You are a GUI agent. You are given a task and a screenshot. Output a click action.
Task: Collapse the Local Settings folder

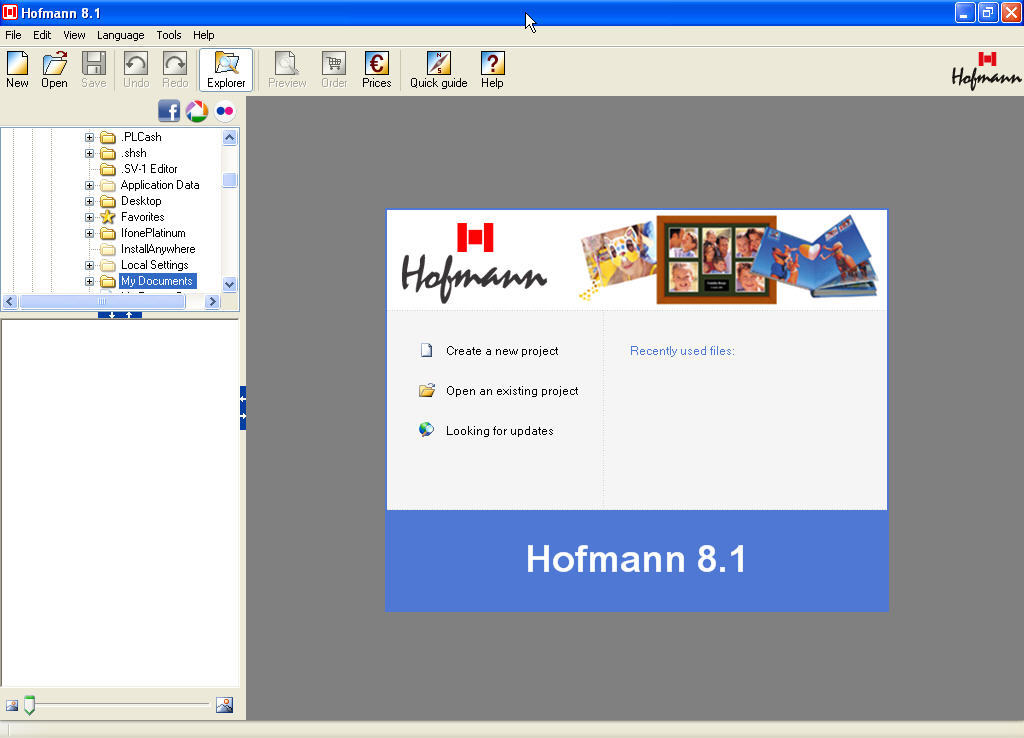tap(88, 264)
